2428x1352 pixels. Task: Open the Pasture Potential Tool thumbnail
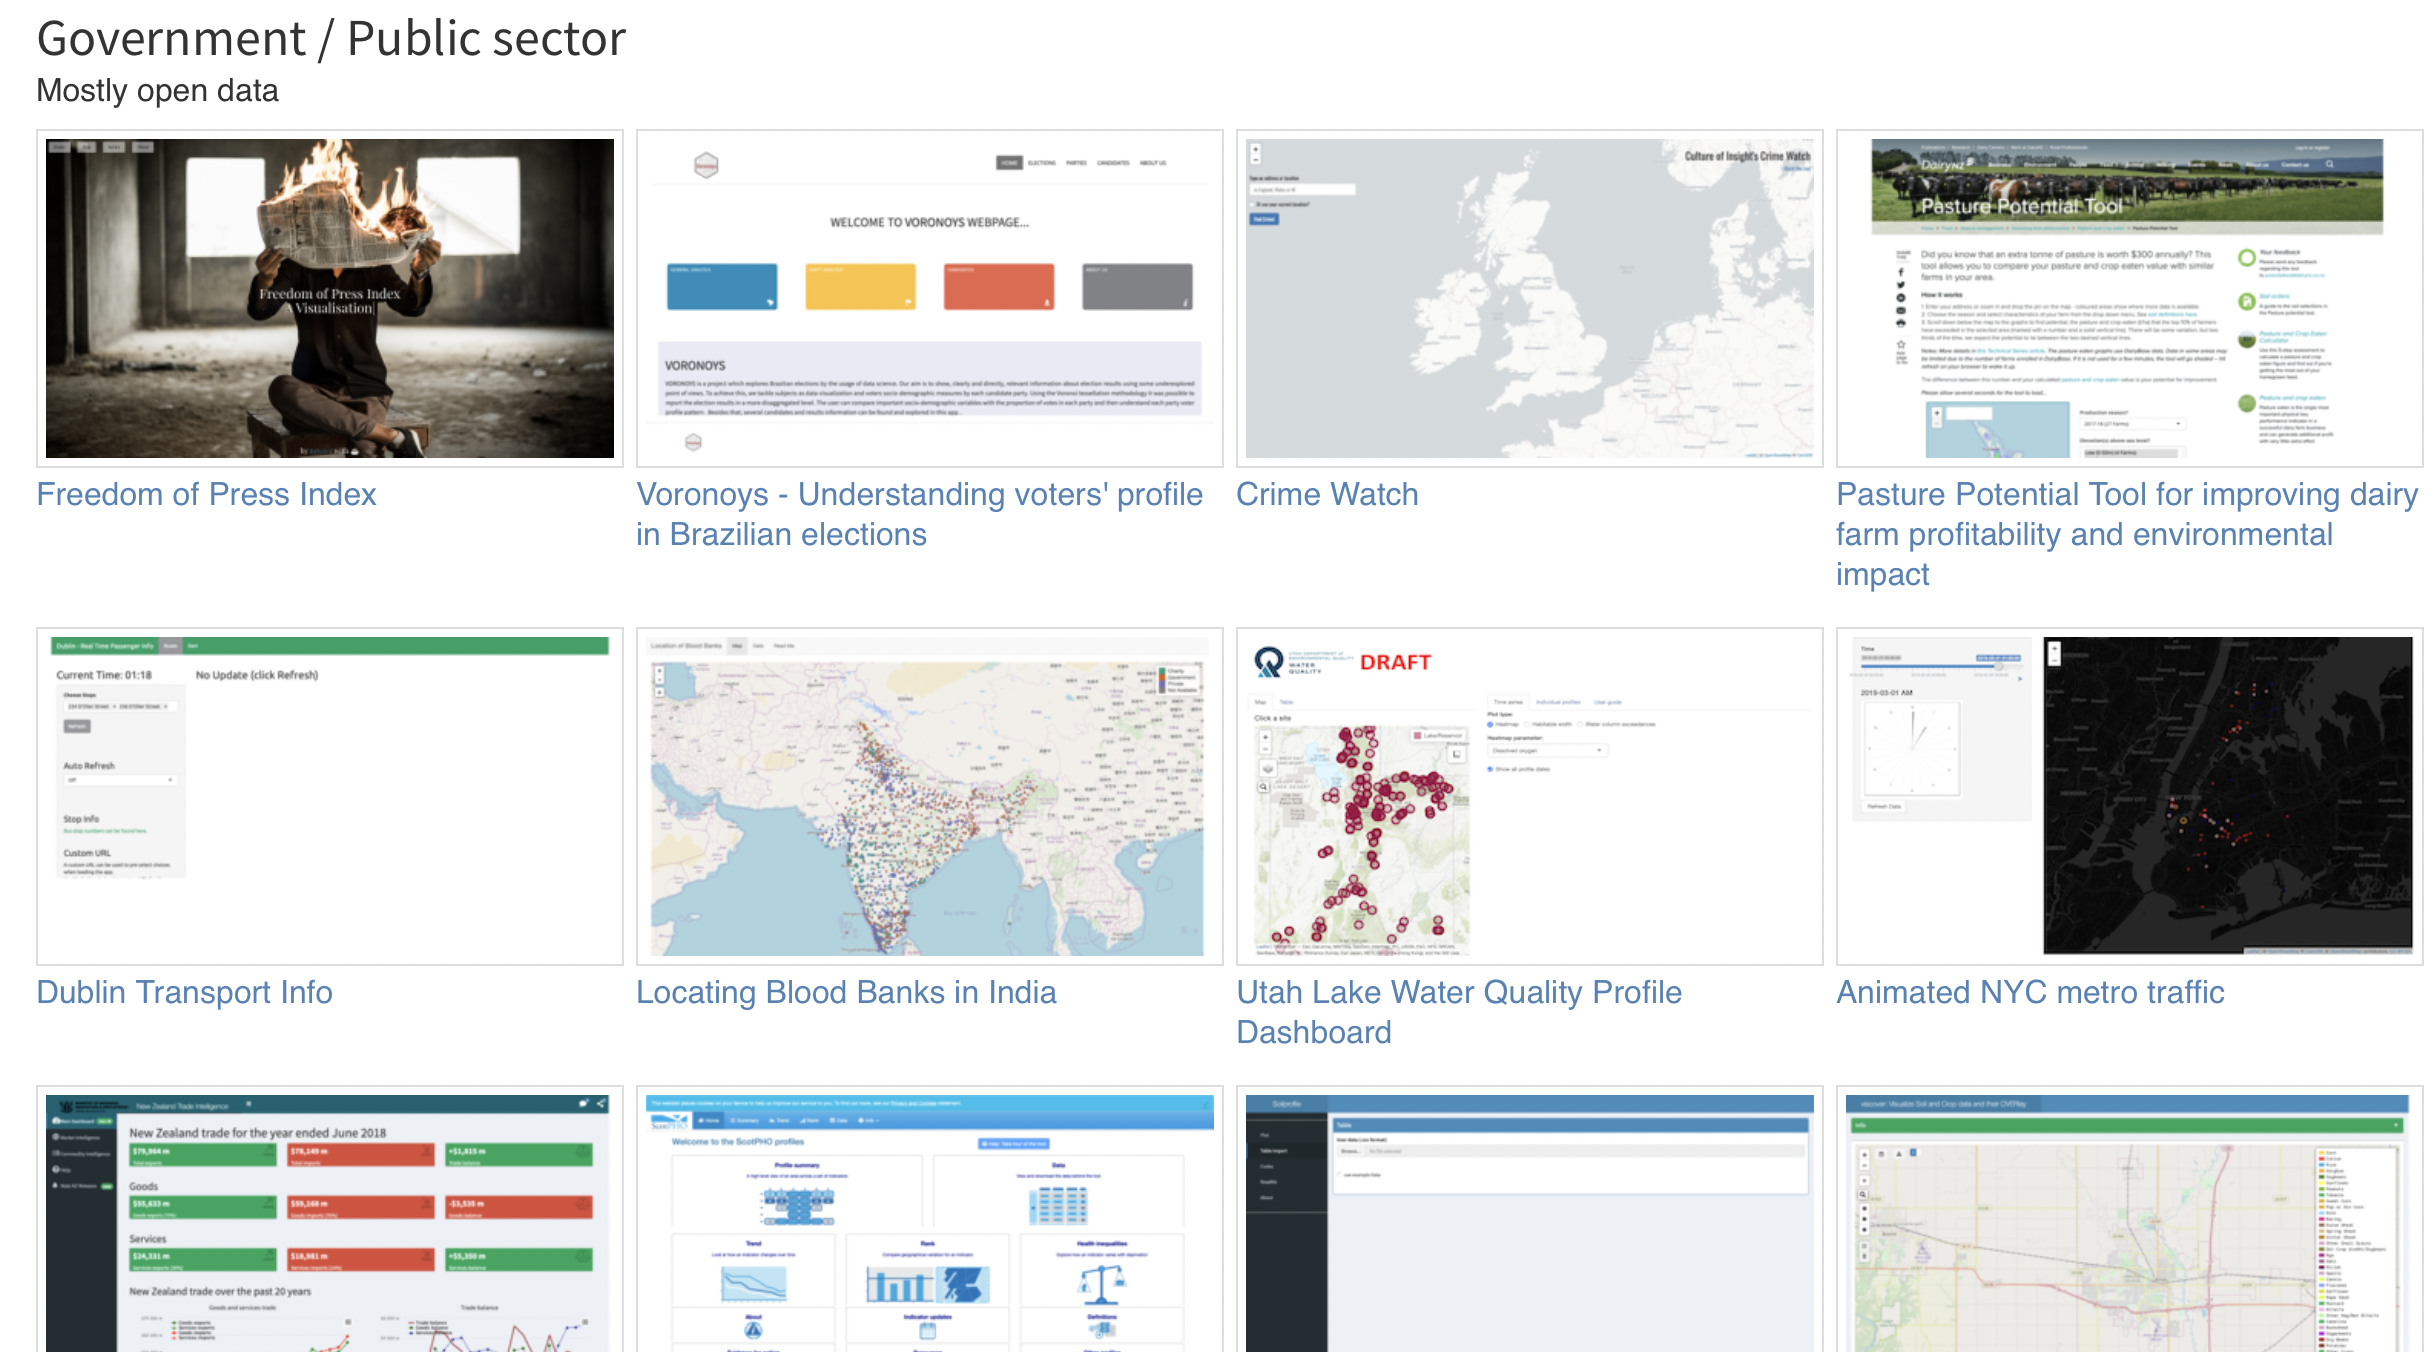pyautogui.click(x=2130, y=298)
